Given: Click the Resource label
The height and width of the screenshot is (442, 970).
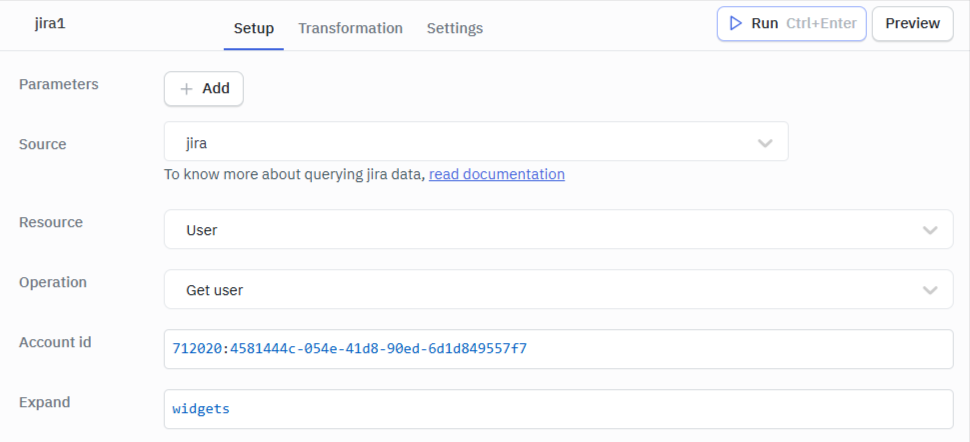Looking at the screenshot, I should point(51,222).
